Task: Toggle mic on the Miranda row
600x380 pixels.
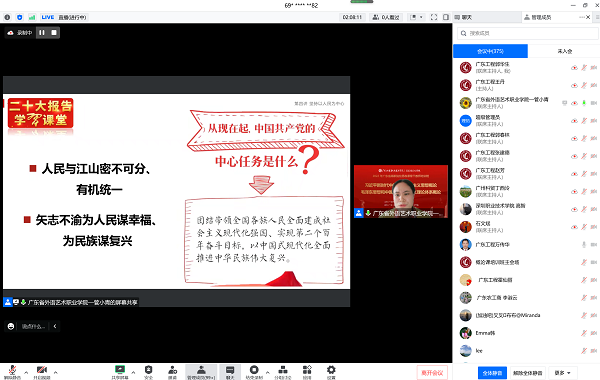Action: 584,315
